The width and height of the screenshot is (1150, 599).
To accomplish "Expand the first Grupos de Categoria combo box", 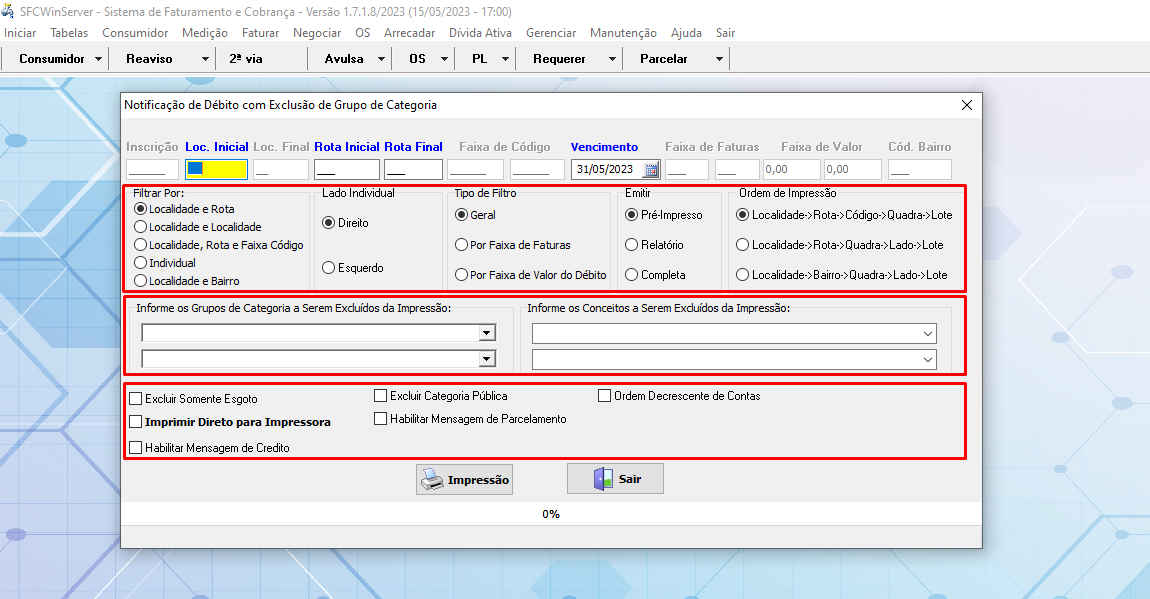I will coord(487,333).
